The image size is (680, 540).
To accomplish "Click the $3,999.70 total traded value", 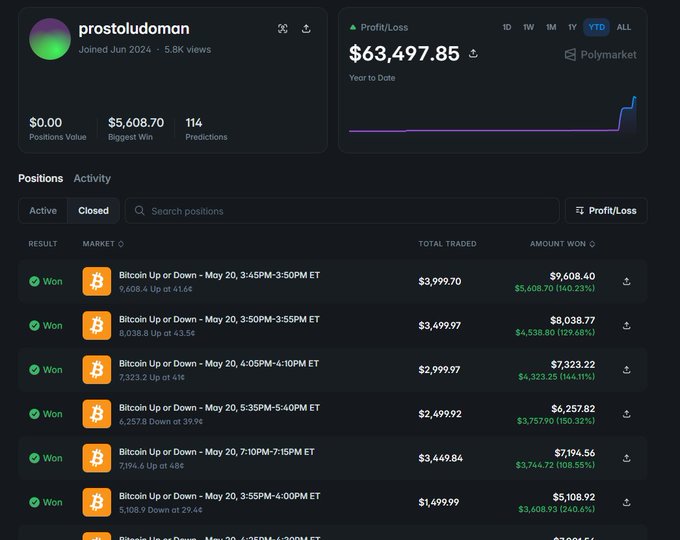I will [x=440, y=281].
